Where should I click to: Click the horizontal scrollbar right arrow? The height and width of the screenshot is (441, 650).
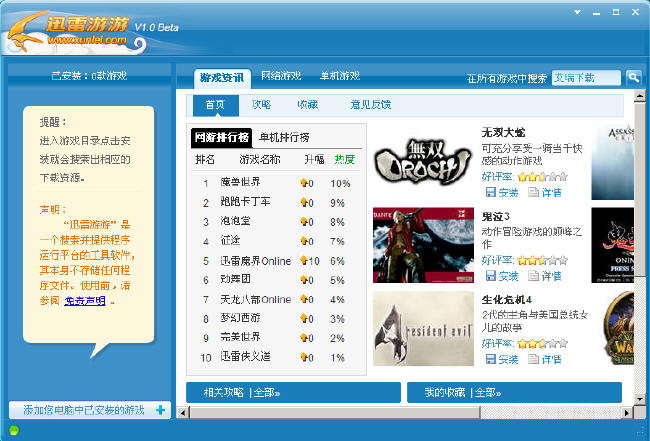[x=627, y=412]
